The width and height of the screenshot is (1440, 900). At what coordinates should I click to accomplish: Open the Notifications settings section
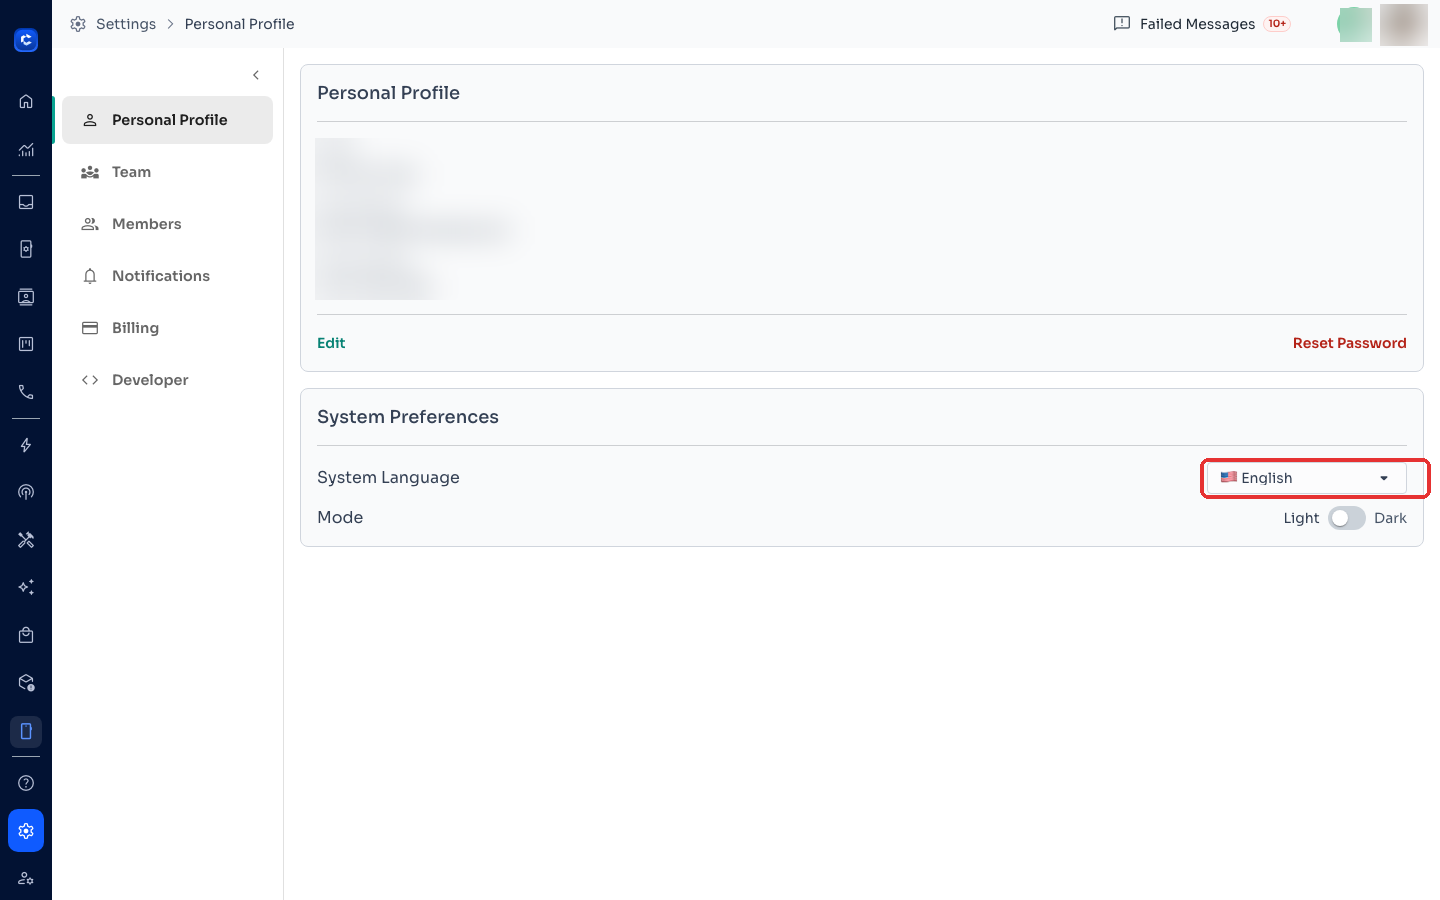[167, 276]
